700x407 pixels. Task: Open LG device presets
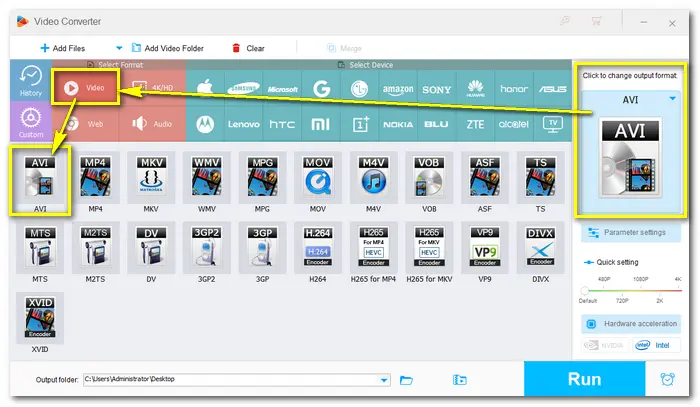(x=359, y=88)
